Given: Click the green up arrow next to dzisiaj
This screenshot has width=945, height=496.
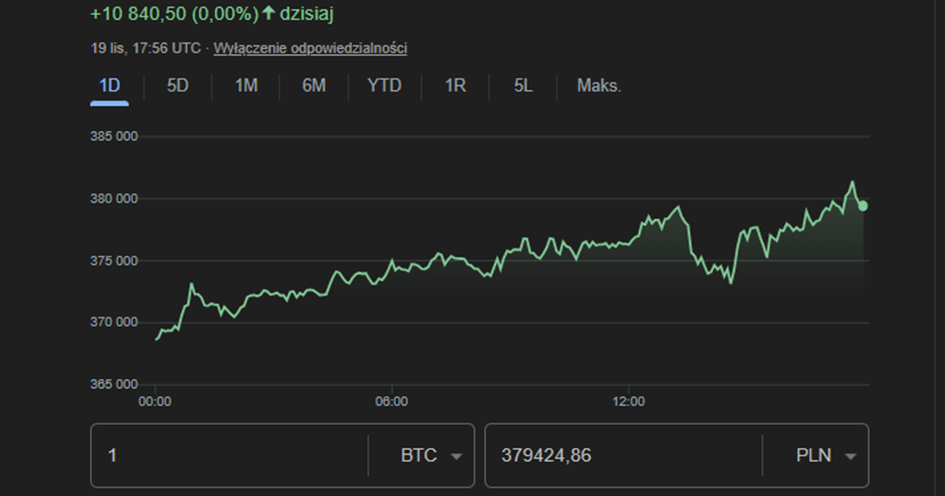Looking at the screenshot, I should point(268,13).
